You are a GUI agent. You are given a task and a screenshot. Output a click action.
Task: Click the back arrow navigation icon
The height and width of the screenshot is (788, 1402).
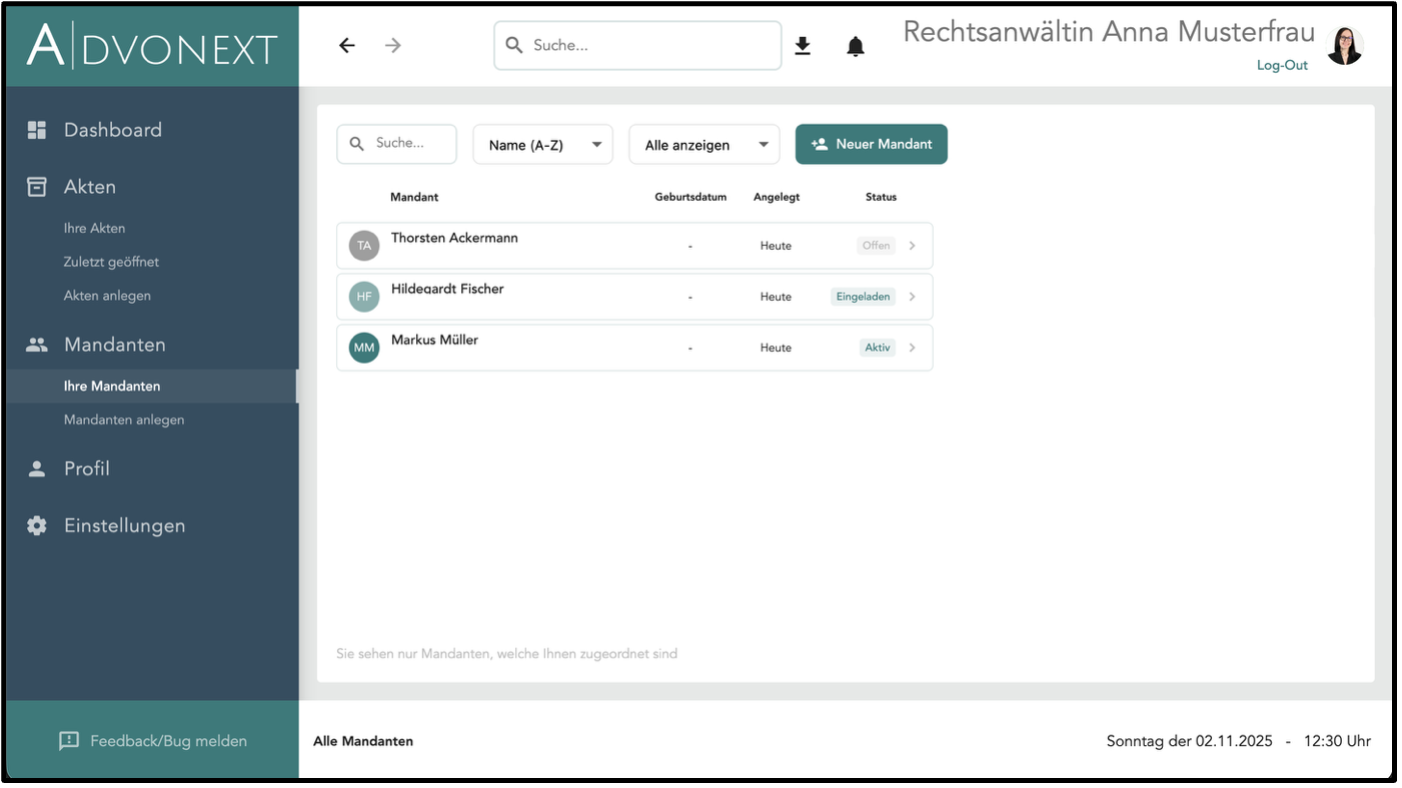click(x=347, y=46)
